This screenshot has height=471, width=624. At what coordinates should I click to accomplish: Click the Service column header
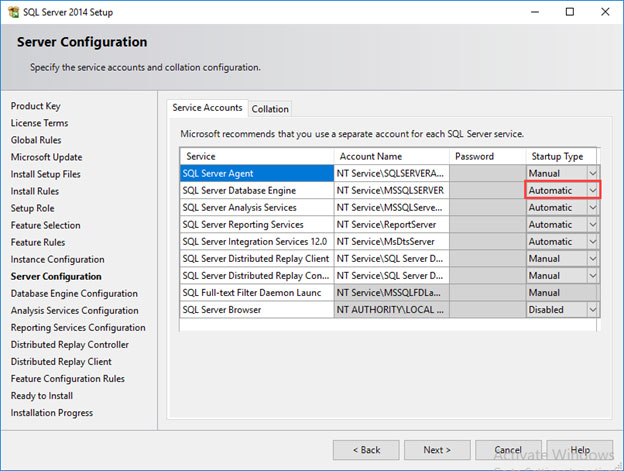pyautogui.click(x=257, y=156)
